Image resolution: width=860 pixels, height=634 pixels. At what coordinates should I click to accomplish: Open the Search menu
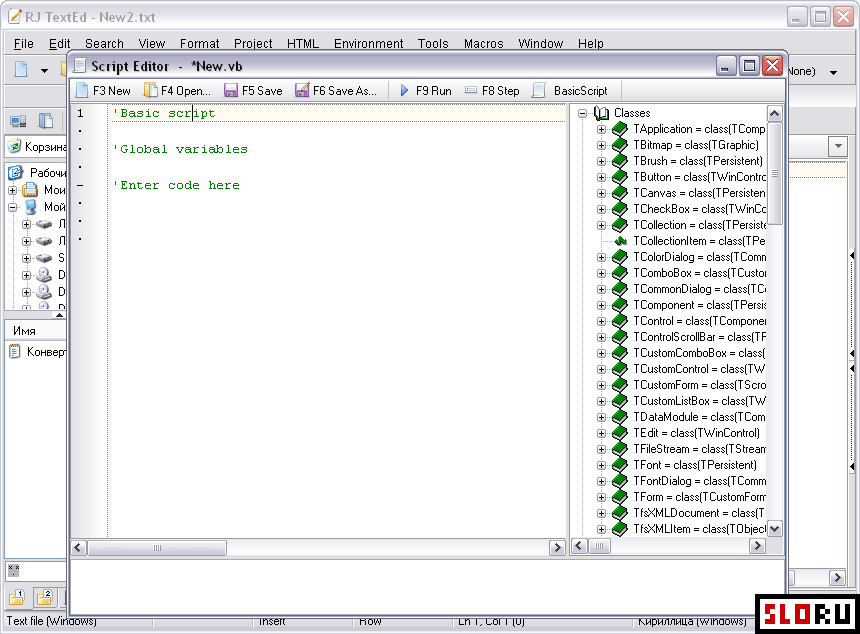(x=104, y=43)
